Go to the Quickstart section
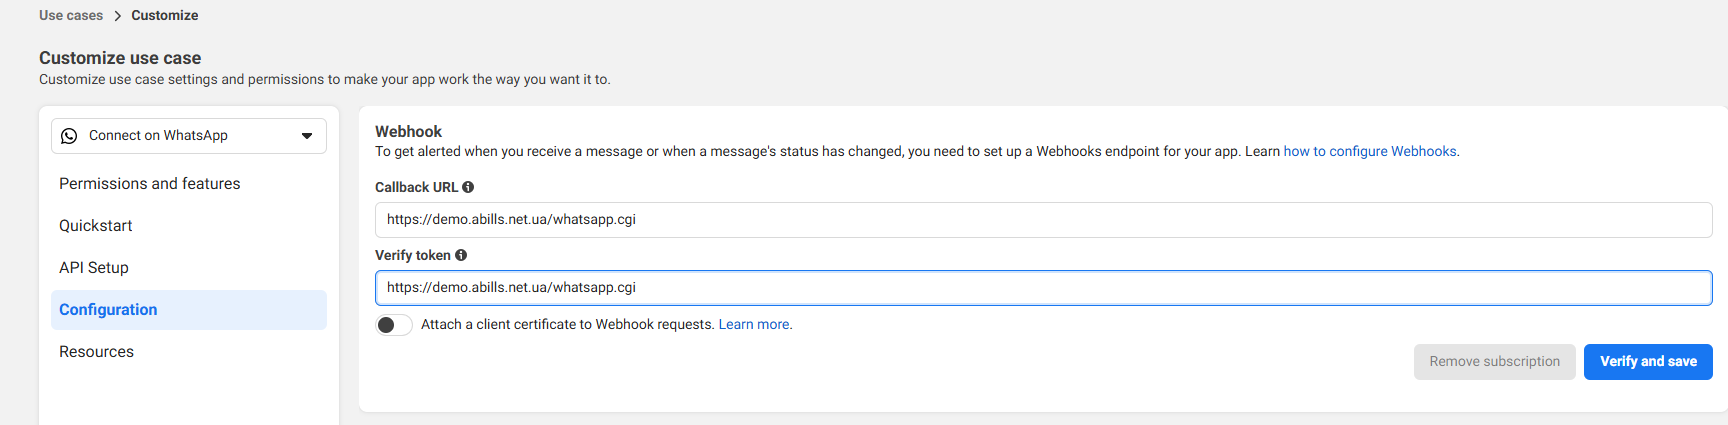Image resolution: width=1728 pixels, height=425 pixels. coord(96,226)
